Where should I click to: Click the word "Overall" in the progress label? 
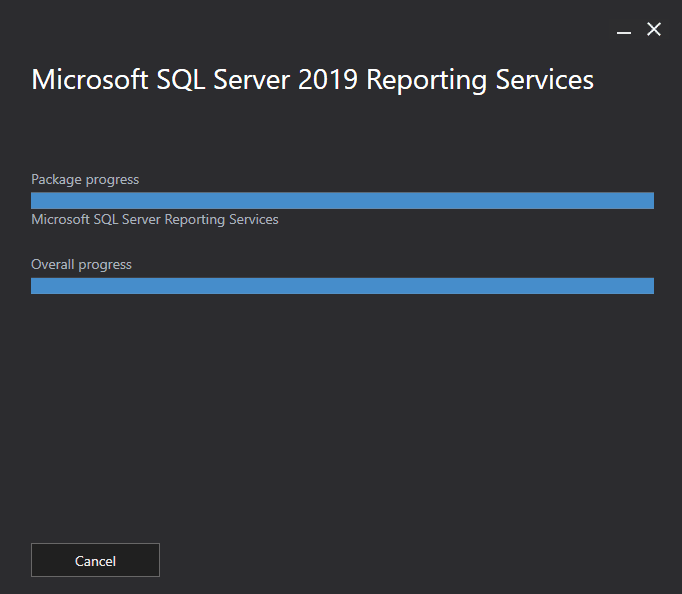(x=52, y=265)
